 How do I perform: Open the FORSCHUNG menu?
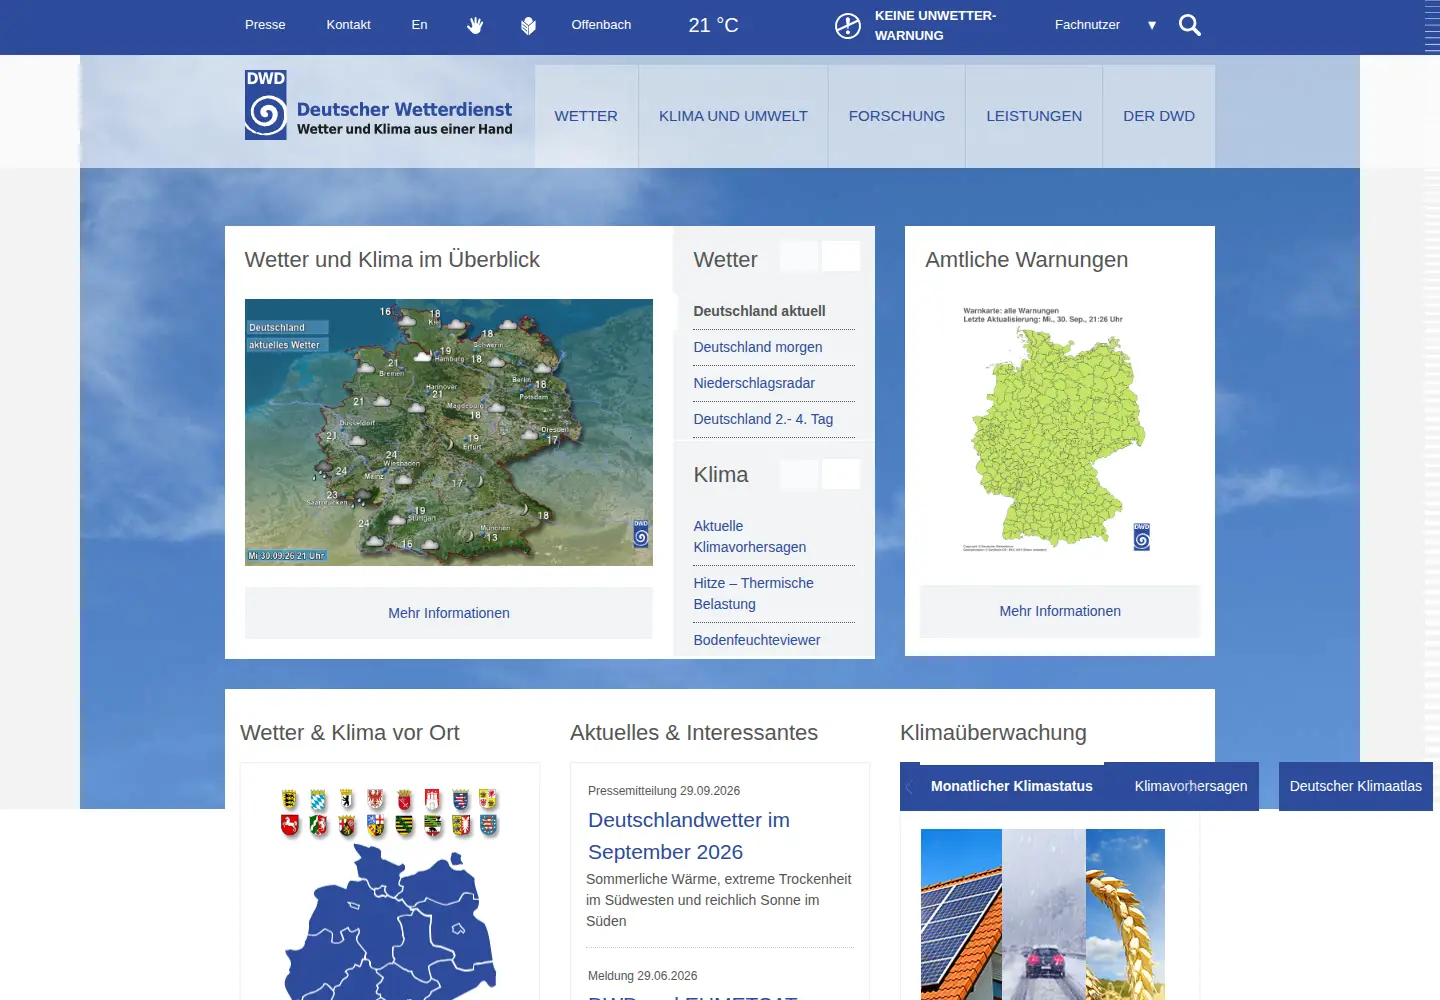[x=897, y=116]
